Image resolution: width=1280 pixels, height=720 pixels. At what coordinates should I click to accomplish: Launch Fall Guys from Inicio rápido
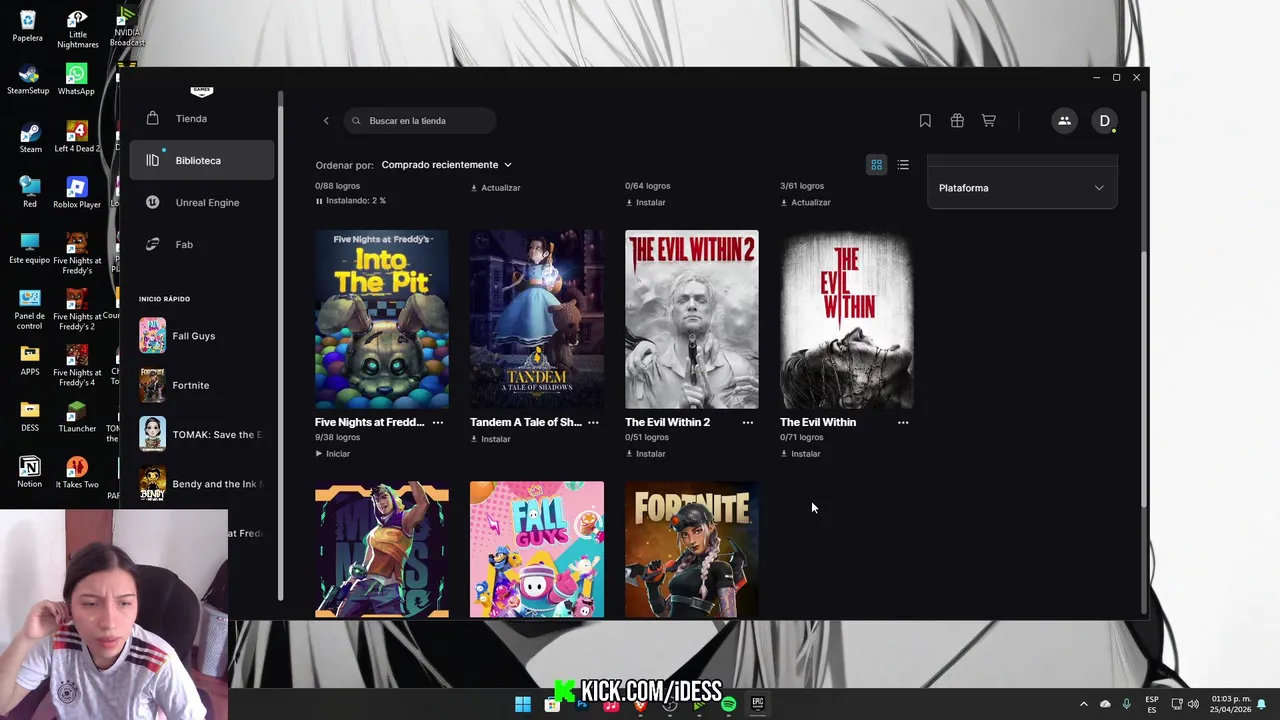click(x=200, y=336)
